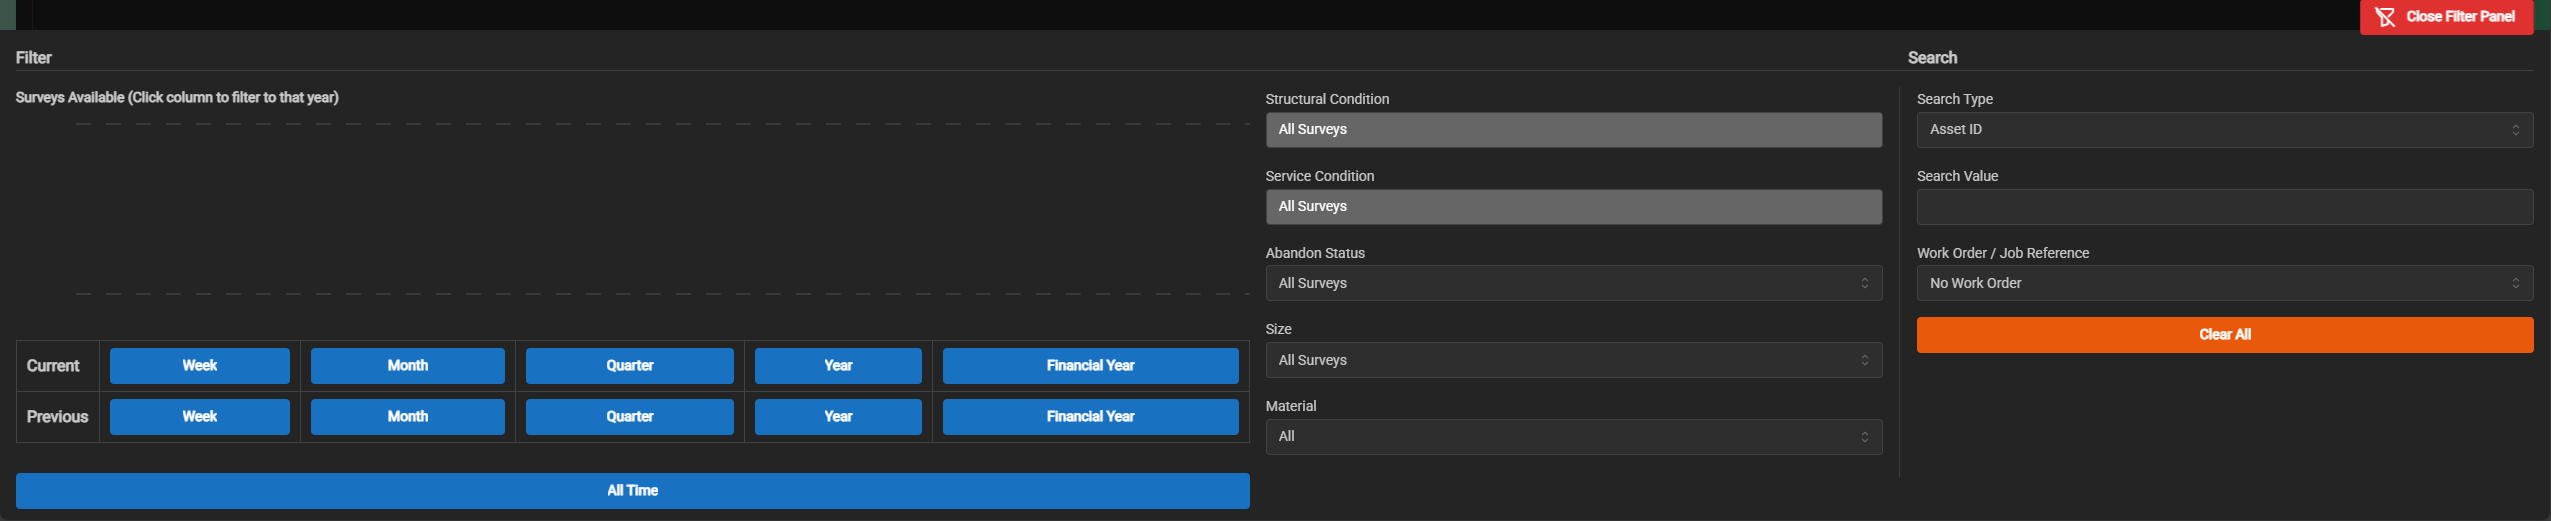The width and height of the screenshot is (2551, 521).
Task: Apply the Current Year filter
Action: tap(837, 366)
